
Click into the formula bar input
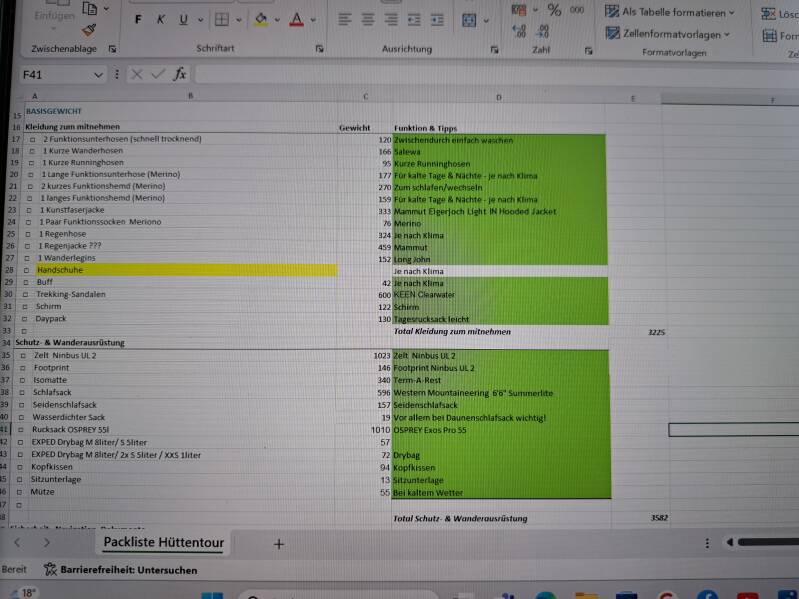coord(497,75)
